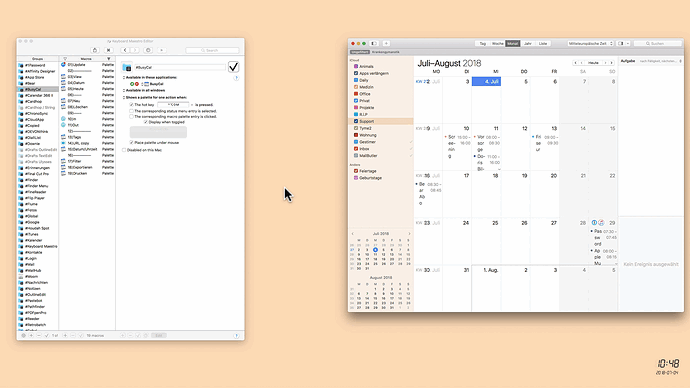Click the Edit button at Keyboard Maestro bottom
Viewport: 690px width, 388px height.
point(159,335)
